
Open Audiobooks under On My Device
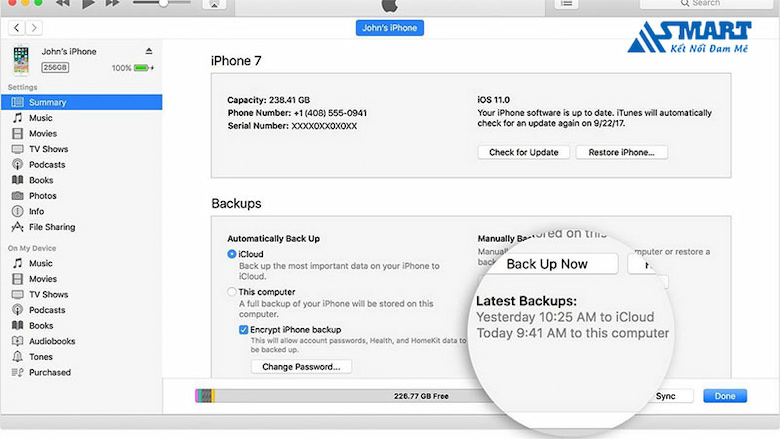51,341
